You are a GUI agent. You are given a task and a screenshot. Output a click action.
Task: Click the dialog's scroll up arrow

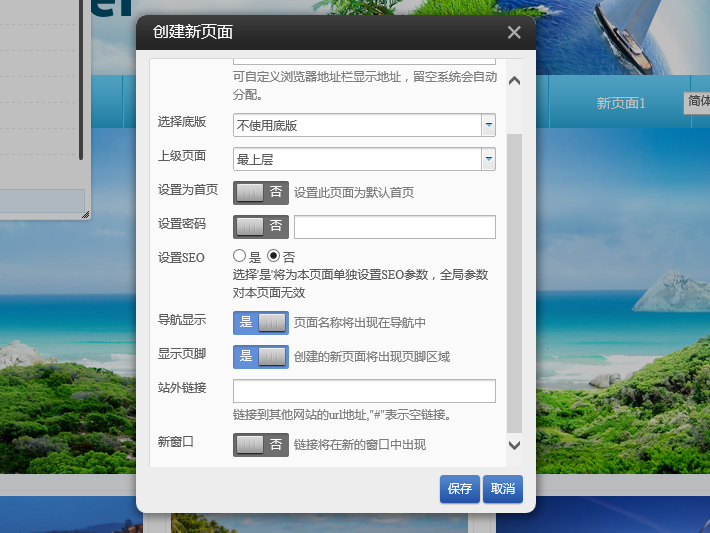[515, 81]
